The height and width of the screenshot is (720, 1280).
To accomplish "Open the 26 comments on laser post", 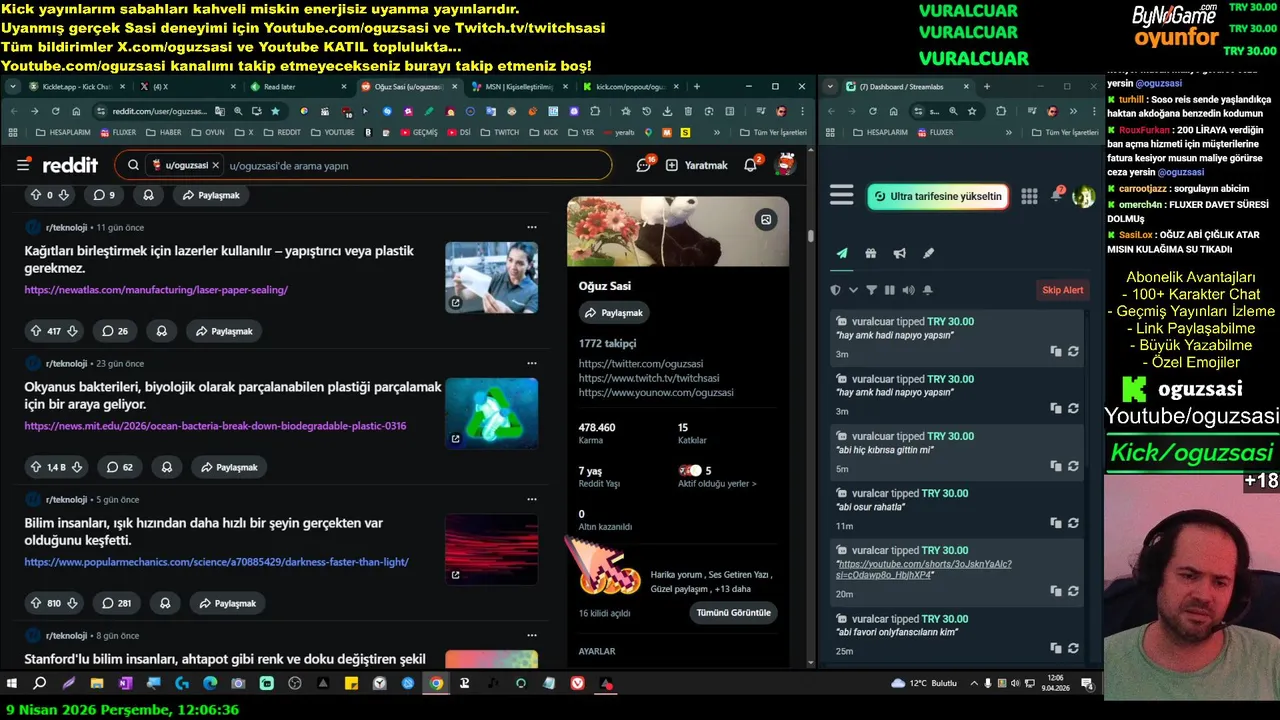I will 115,331.
